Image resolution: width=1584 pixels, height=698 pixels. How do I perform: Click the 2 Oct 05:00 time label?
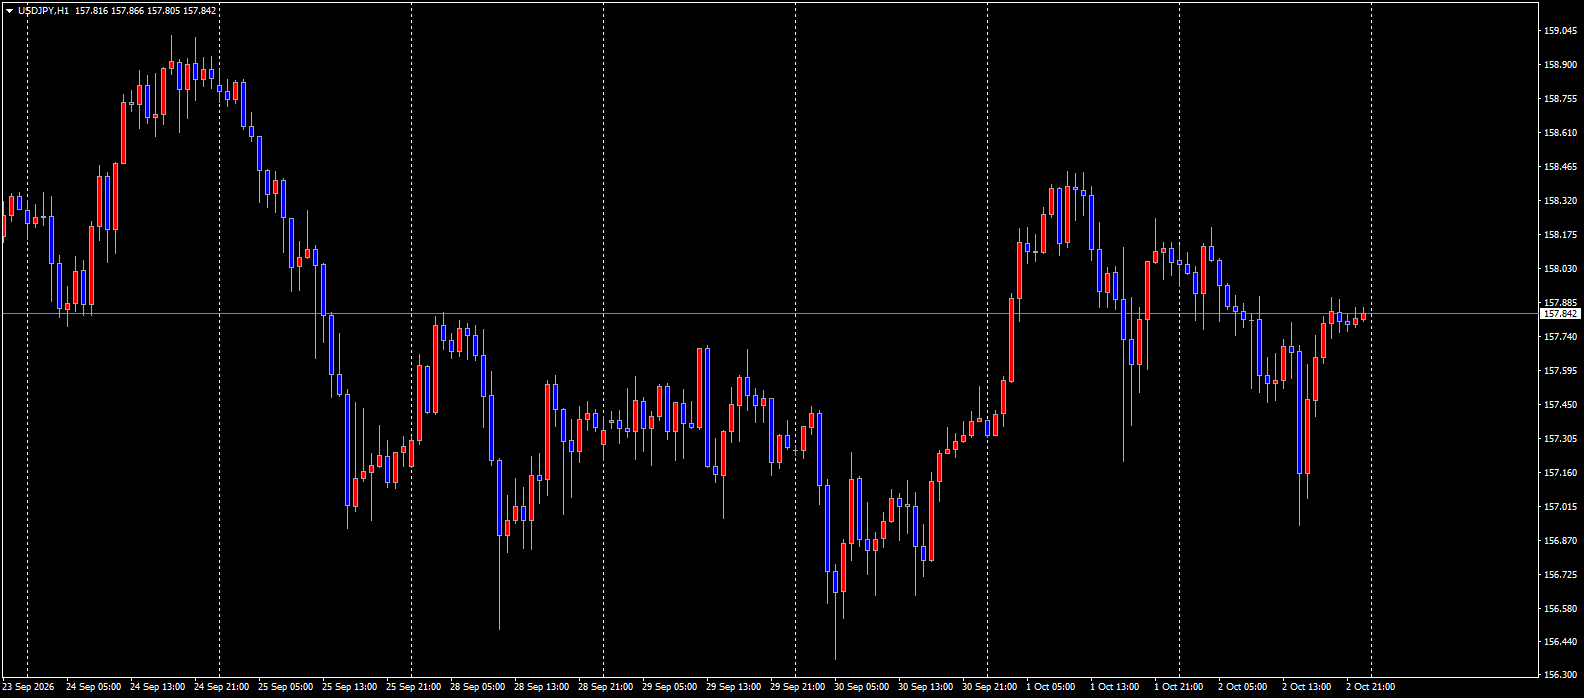pos(1242,687)
